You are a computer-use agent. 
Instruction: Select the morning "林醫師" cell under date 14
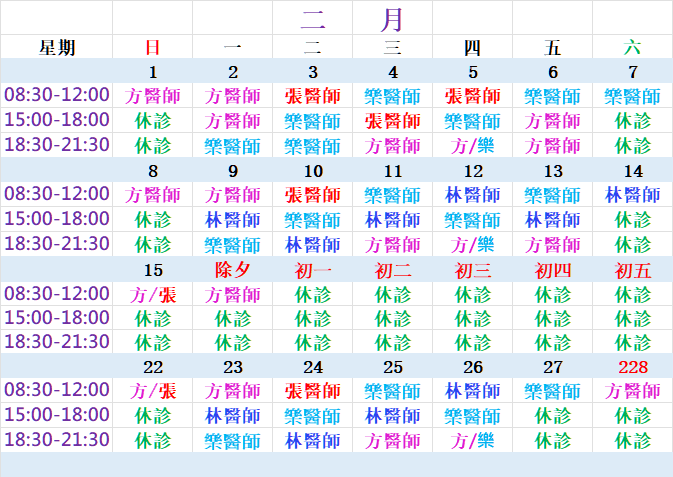coord(632,195)
